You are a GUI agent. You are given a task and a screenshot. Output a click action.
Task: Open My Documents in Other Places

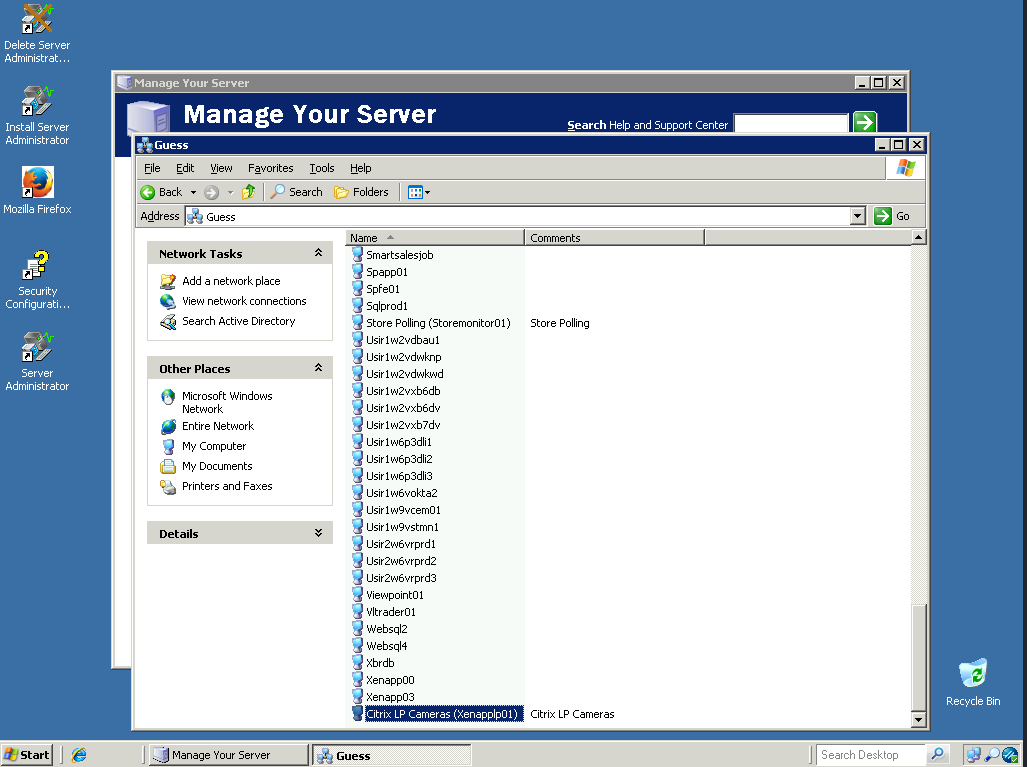point(217,466)
